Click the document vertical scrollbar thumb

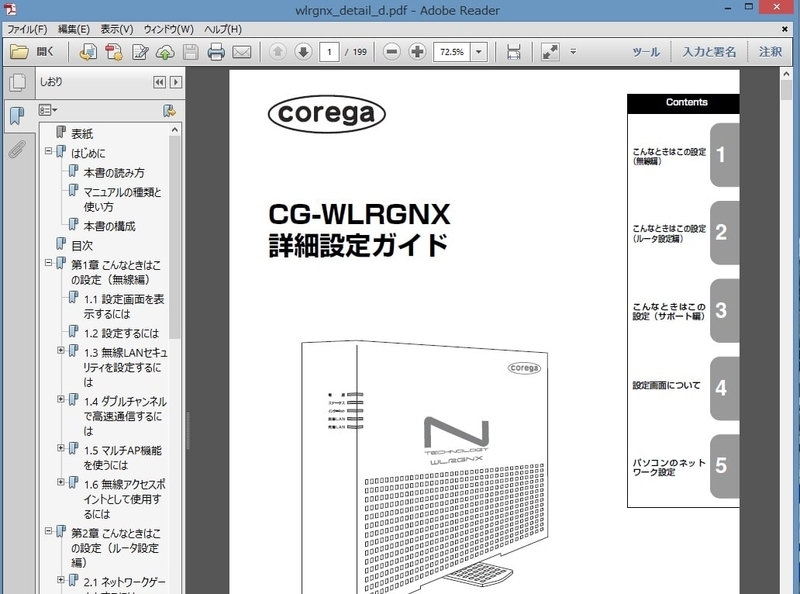coord(786,90)
